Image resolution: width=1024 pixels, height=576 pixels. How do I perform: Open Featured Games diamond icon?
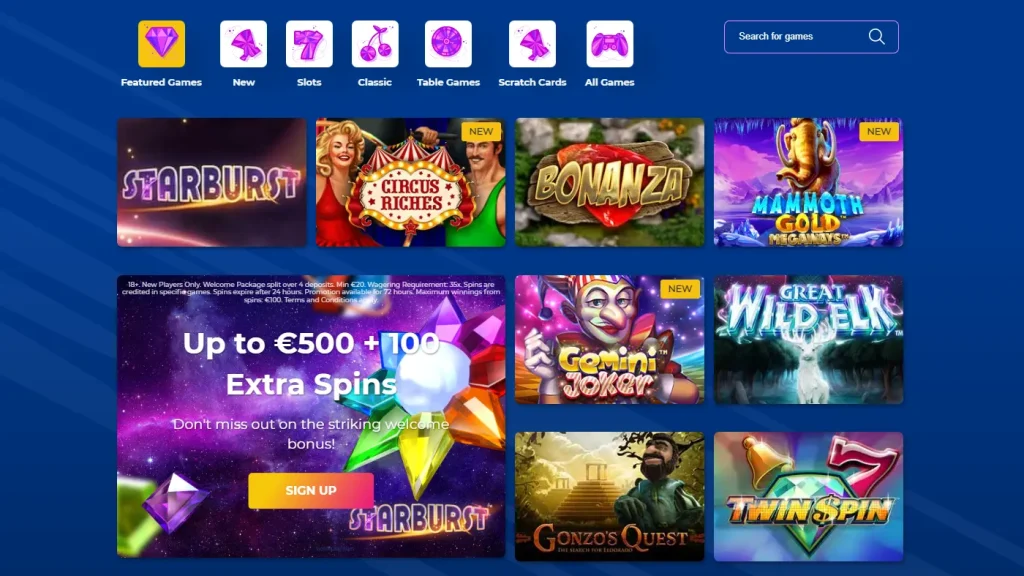click(161, 44)
